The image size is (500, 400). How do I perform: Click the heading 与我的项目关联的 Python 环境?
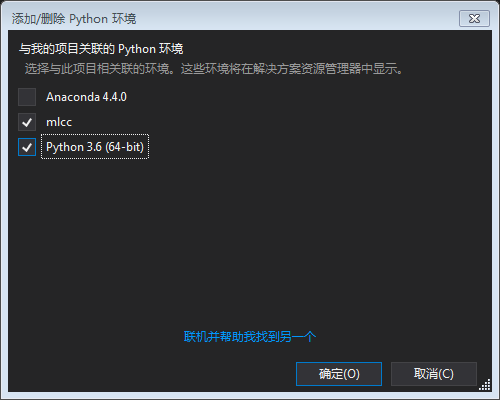pos(101,49)
